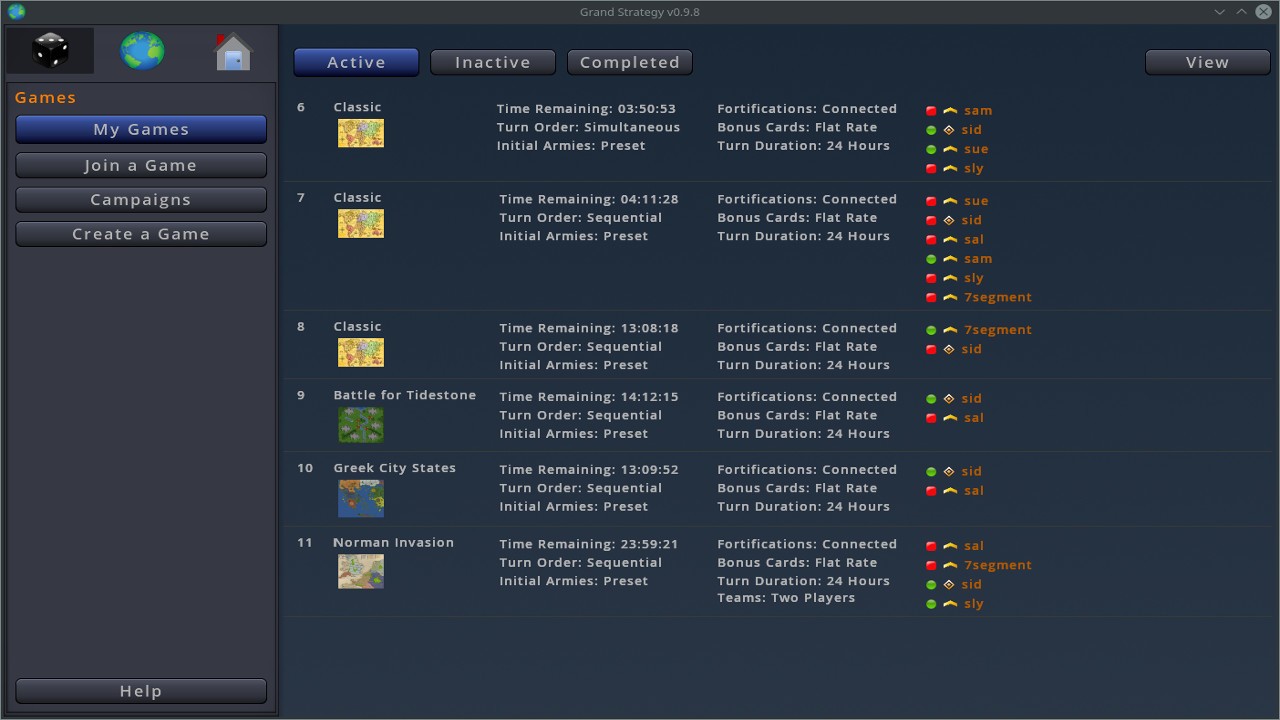Click the Battle for Tidestone map thumbnail
The height and width of the screenshot is (720, 1280).
[x=361, y=425]
